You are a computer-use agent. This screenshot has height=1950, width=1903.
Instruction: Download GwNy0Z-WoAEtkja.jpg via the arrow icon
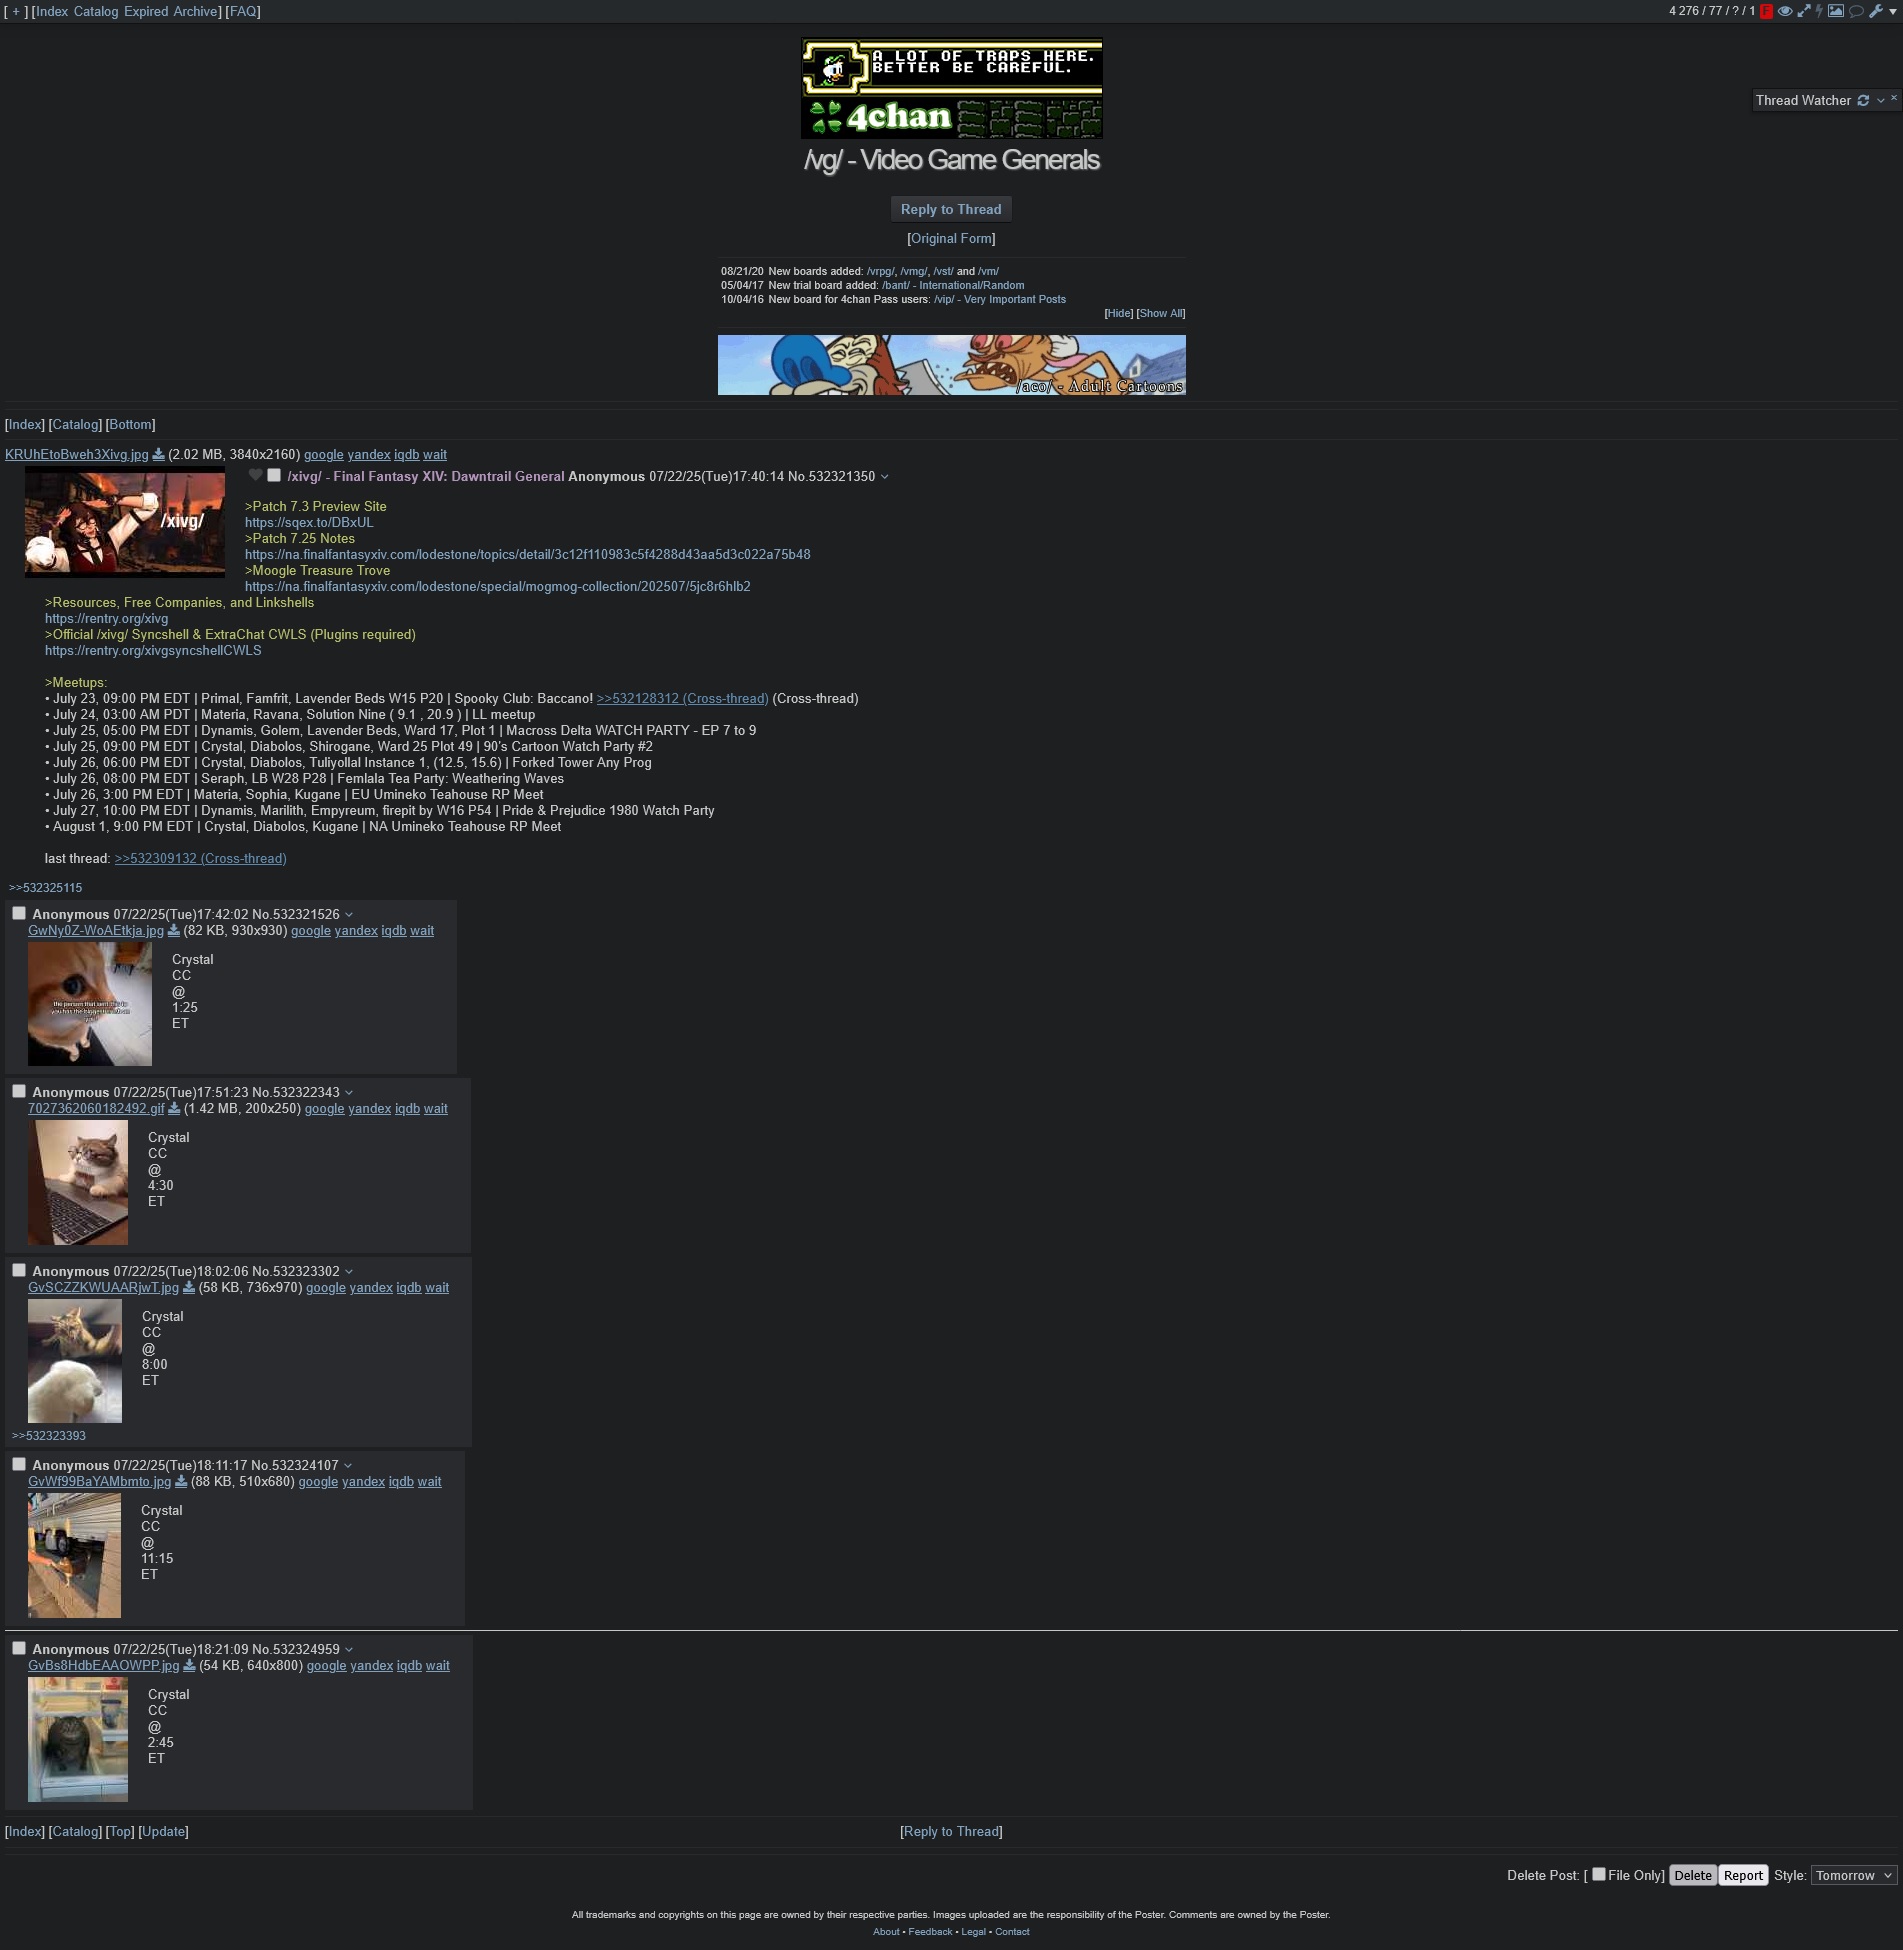(x=173, y=930)
